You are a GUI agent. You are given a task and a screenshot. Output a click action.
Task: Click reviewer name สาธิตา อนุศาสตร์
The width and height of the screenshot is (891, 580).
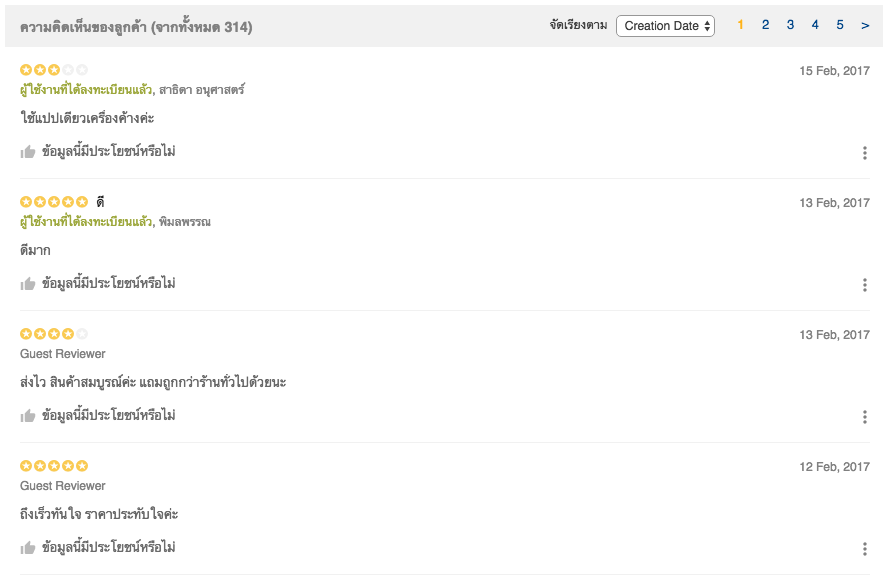[201, 90]
